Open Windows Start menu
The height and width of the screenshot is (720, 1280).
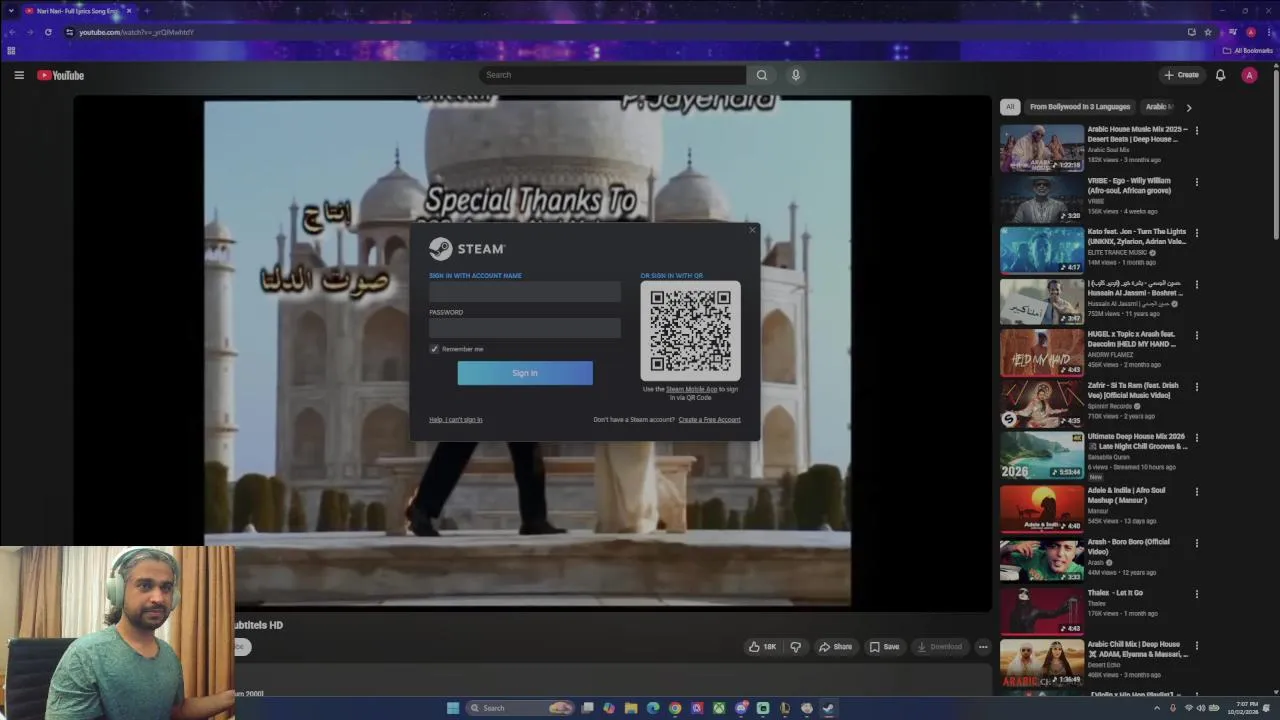(x=453, y=708)
